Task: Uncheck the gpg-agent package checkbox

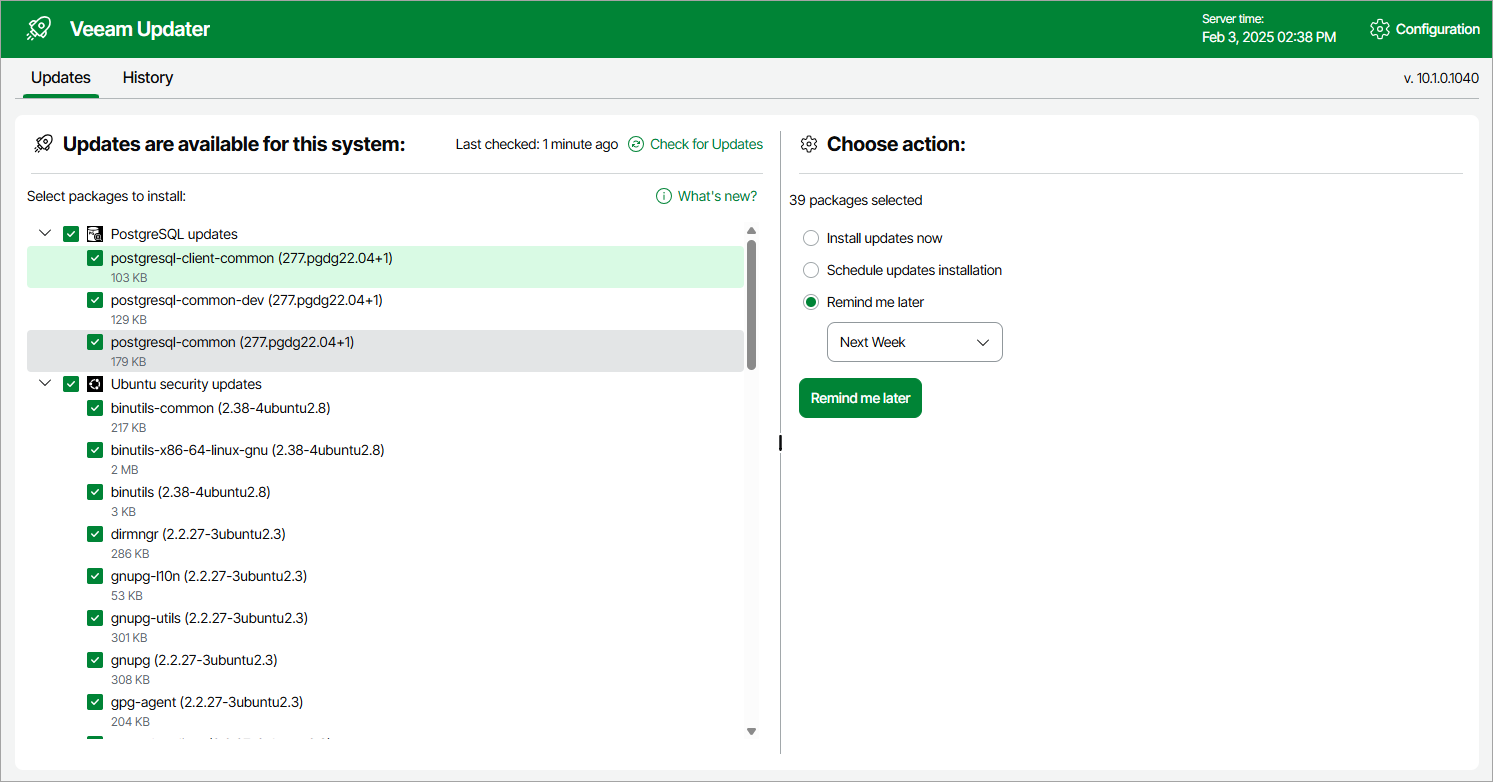Action: point(95,702)
